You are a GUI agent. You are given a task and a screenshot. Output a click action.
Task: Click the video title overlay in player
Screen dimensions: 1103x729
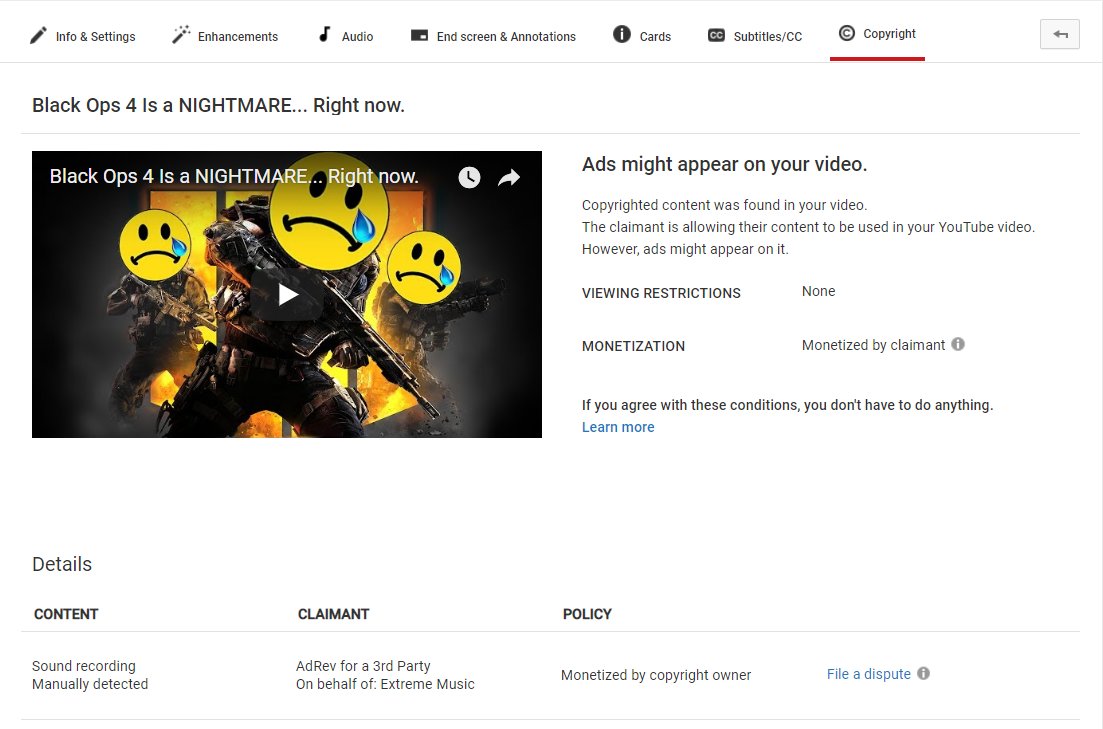click(234, 176)
